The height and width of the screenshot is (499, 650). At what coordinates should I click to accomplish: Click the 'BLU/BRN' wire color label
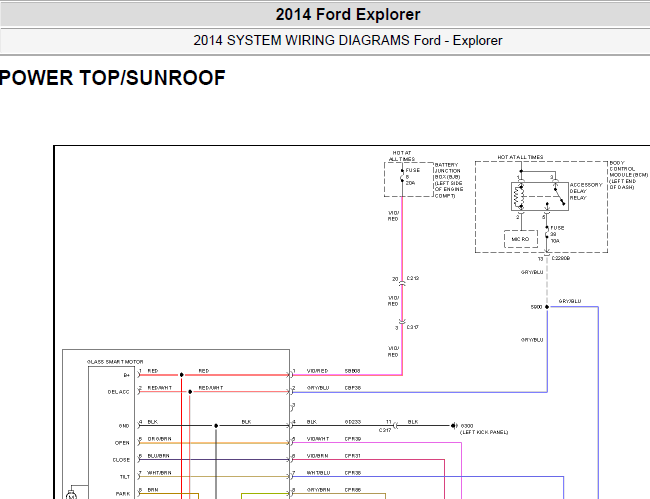coord(158,455)
